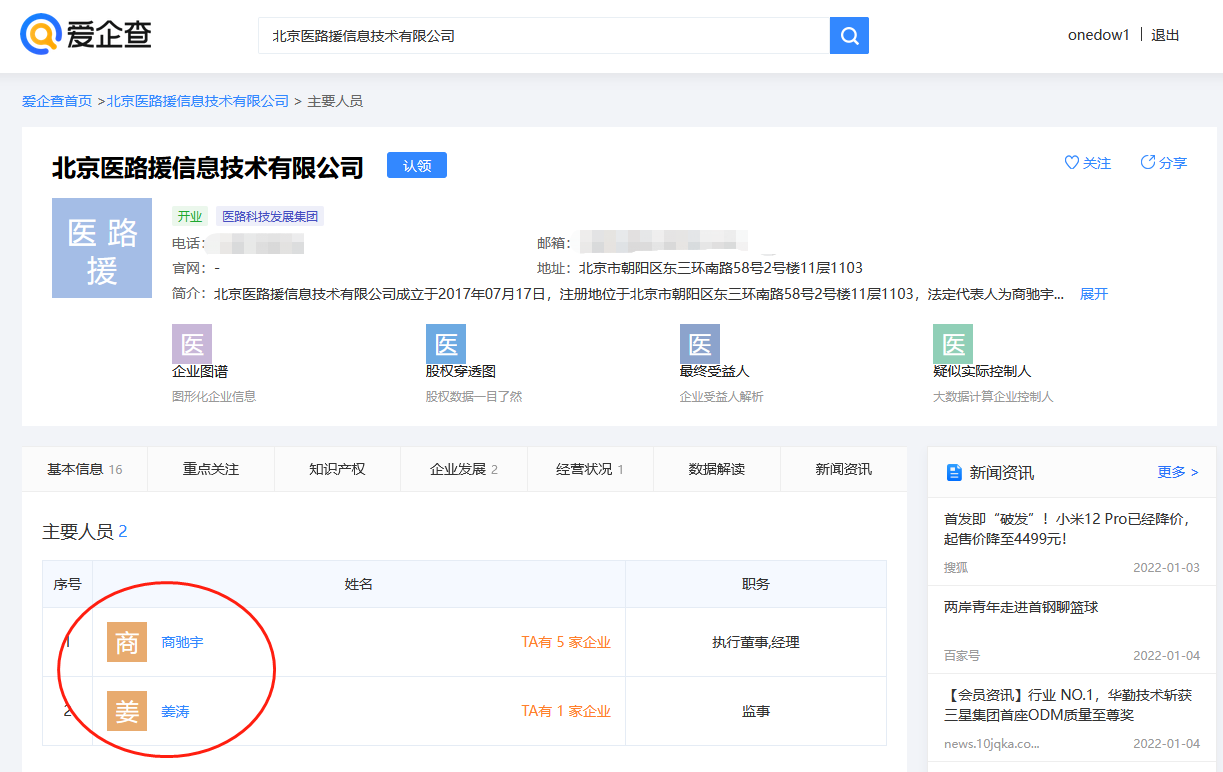Click the 新闻资讯 document icon in sidebar
The height and width of the screenshot is (772, 1223).
click(954, 472)
